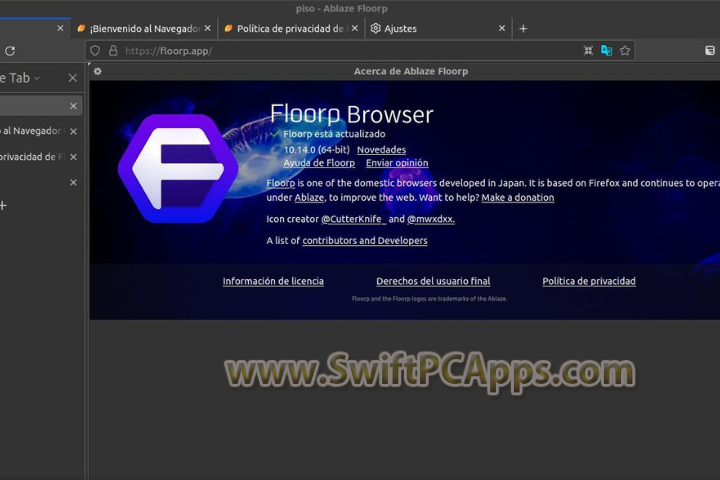
Task: Click the Floorp hexagon logo
Action: 178,169
